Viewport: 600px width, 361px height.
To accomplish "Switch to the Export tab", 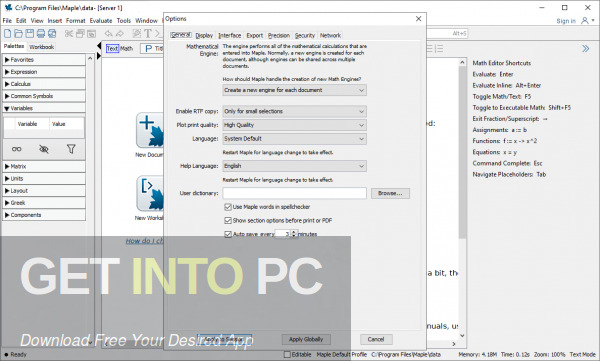I will pos(254,35).
